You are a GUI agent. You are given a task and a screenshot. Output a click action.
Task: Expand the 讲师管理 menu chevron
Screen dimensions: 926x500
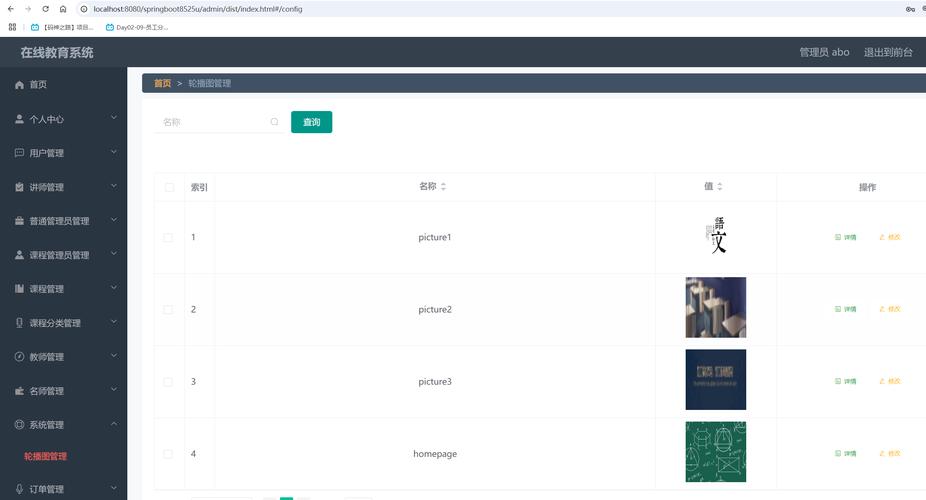114,186
